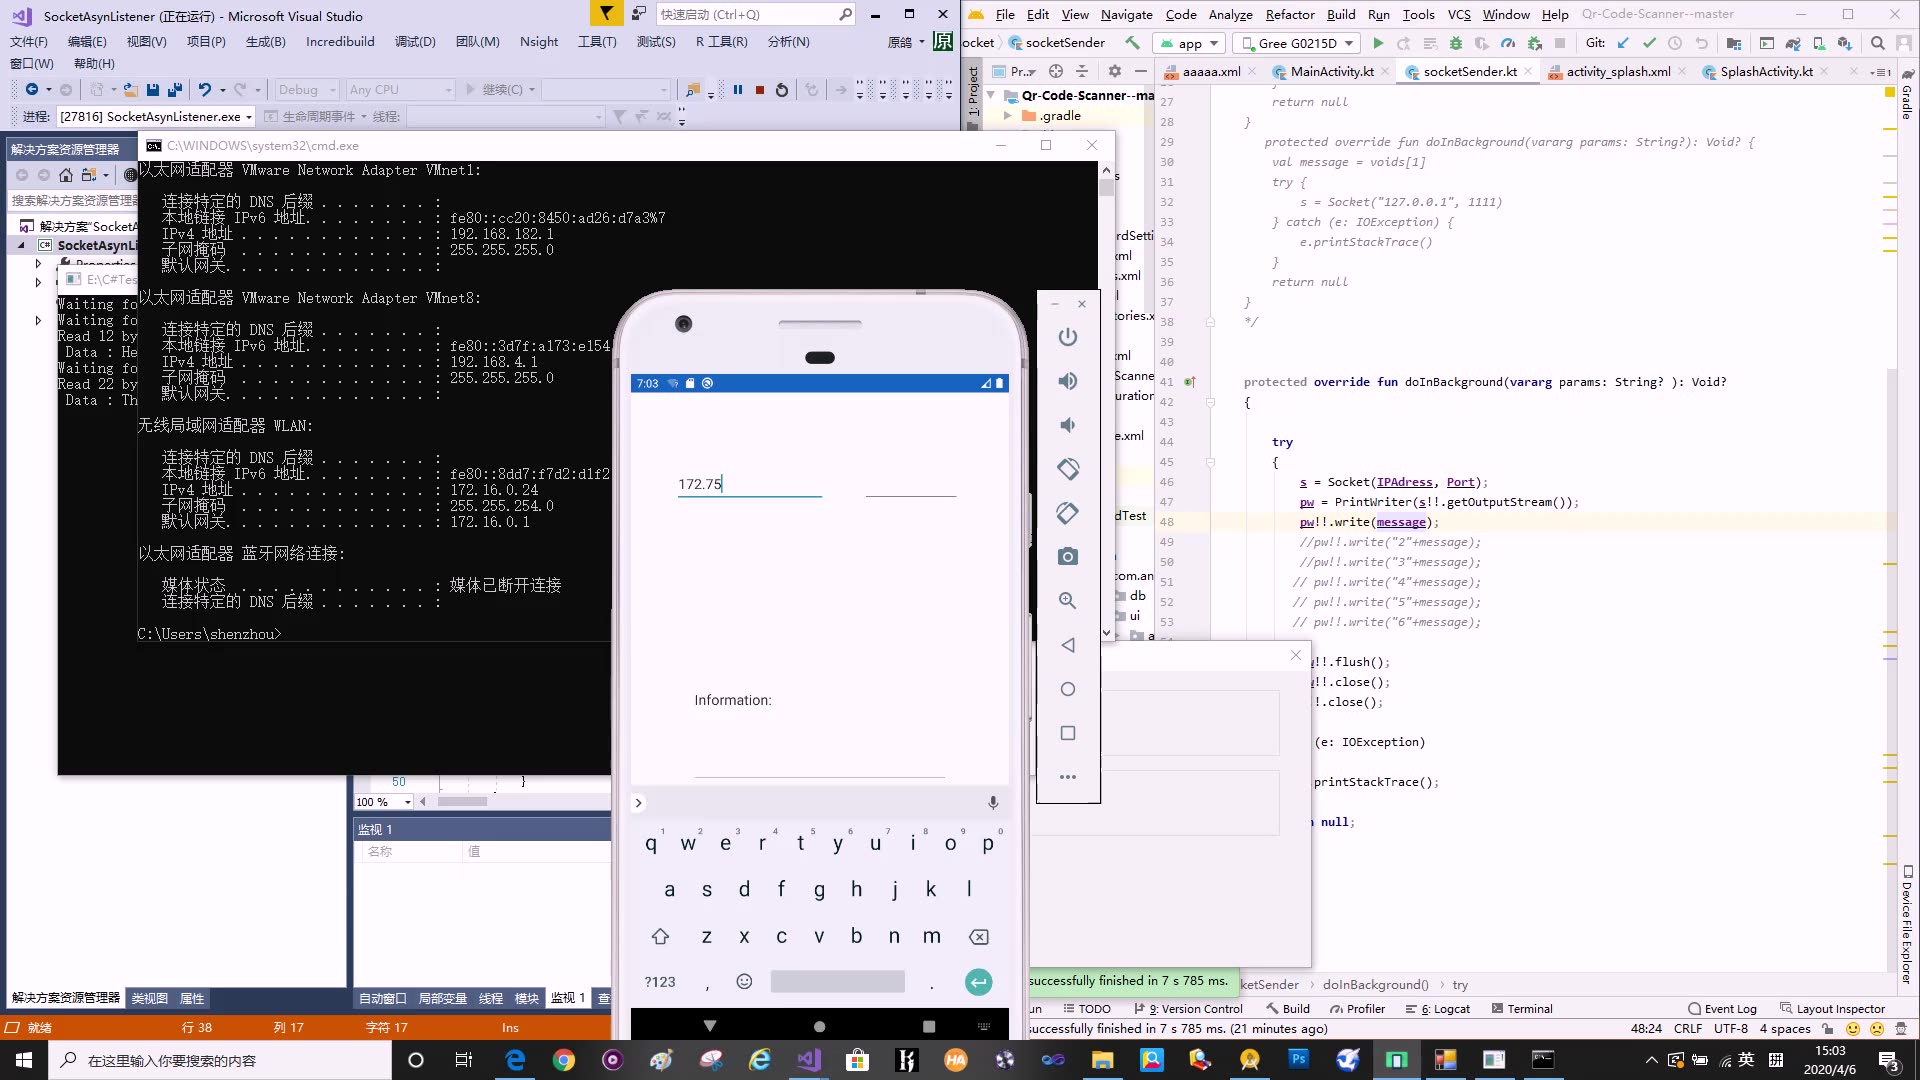Screen dimensions: 1920x1080
Task: Open the Refactor menu in Android Studio
Action: coord(1290,15)
